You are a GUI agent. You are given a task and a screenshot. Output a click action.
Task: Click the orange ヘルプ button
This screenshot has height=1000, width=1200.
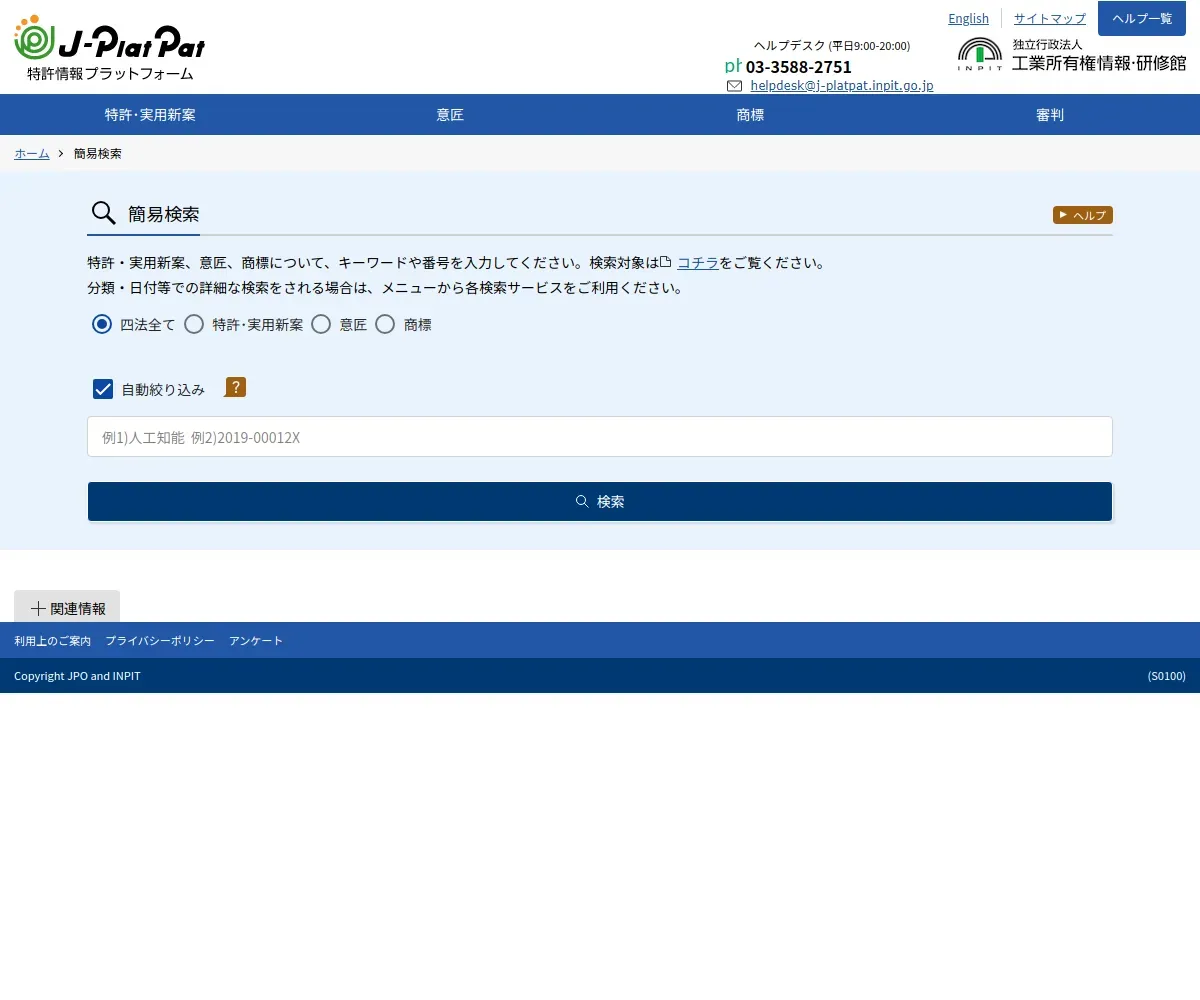click(x=1083, y=215)
